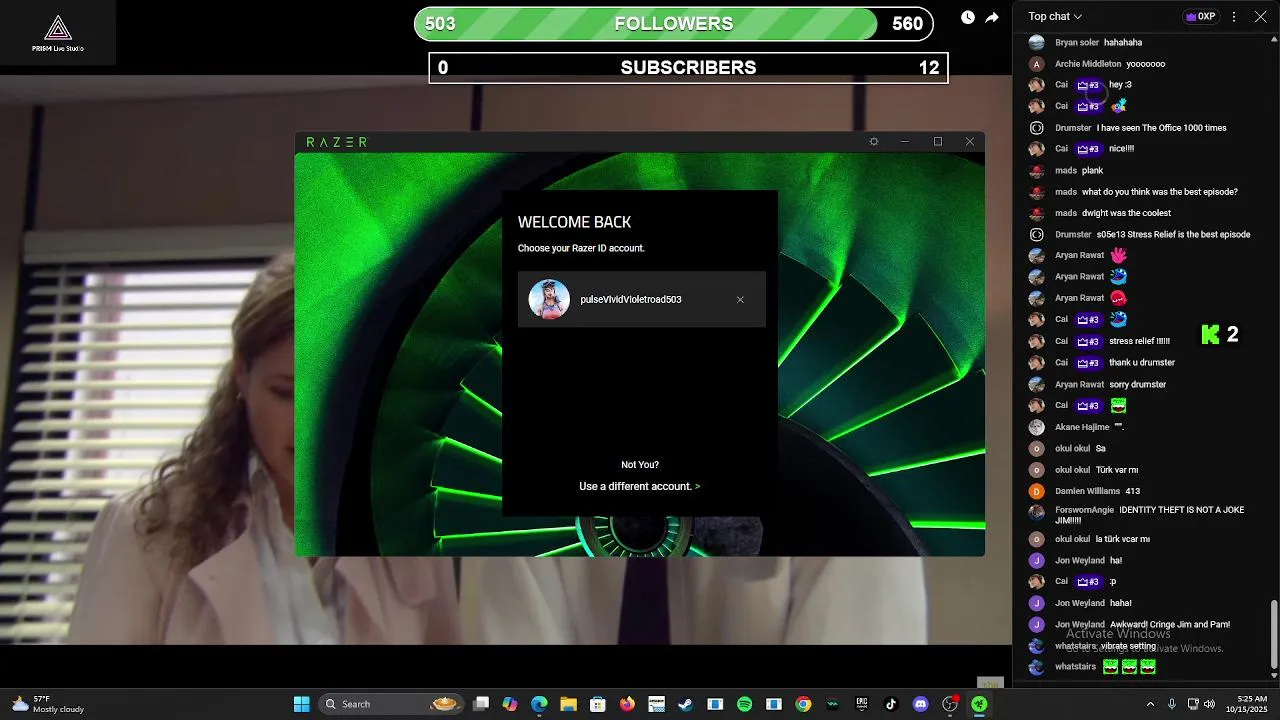Click the 0XP points badge
This screenshot has width=1280, height=720.
point(1200,16)
